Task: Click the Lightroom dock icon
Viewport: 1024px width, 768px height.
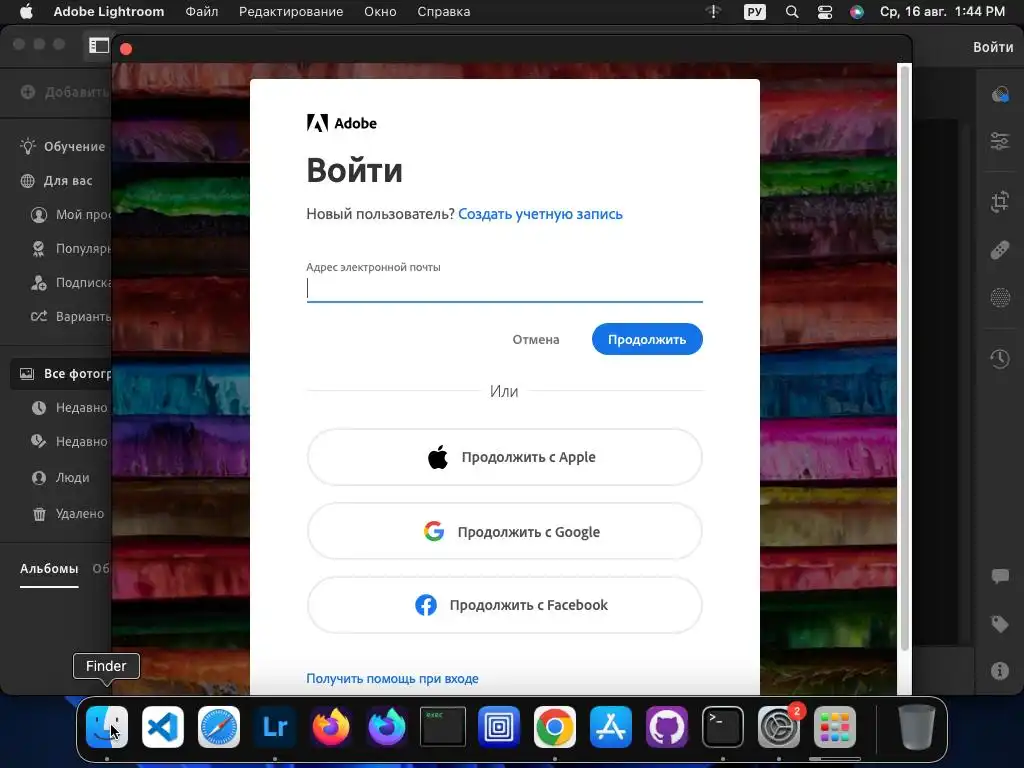Action: click(x=275, y=726)
